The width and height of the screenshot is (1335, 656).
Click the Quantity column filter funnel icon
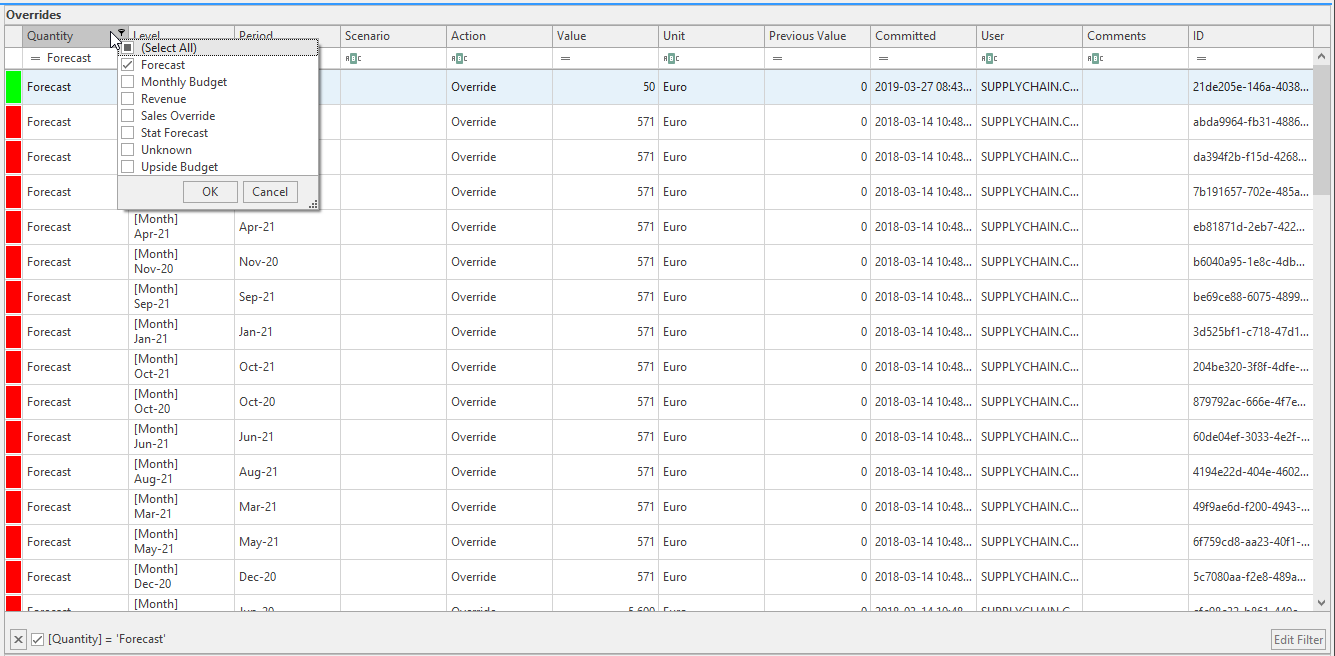pyautogui.click(x=121, y=34)
